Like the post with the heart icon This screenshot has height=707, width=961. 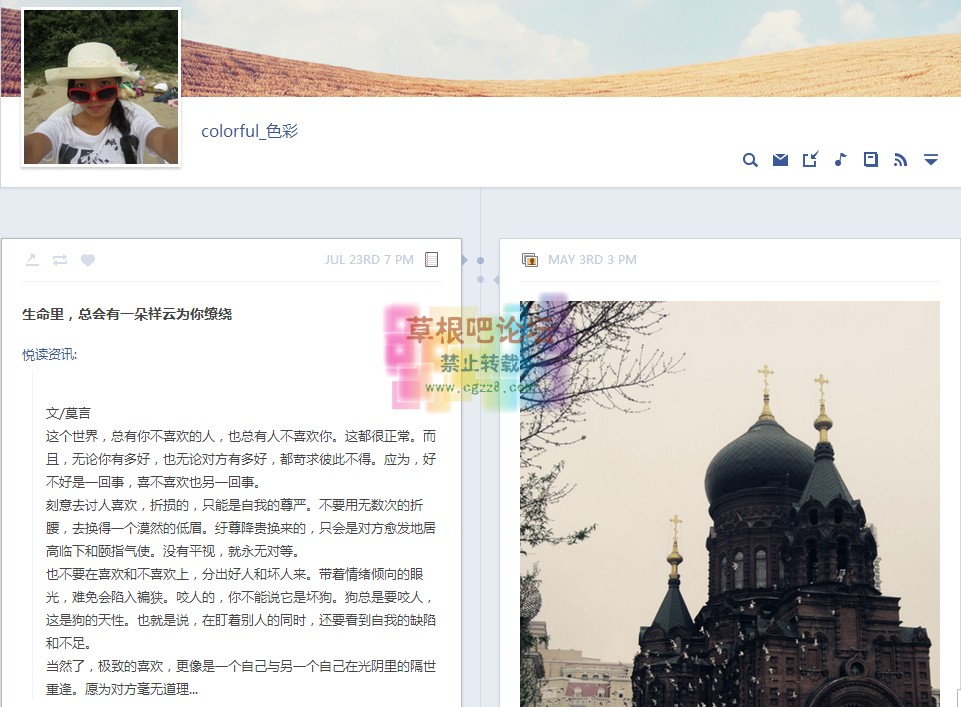(x=88, y=260)
